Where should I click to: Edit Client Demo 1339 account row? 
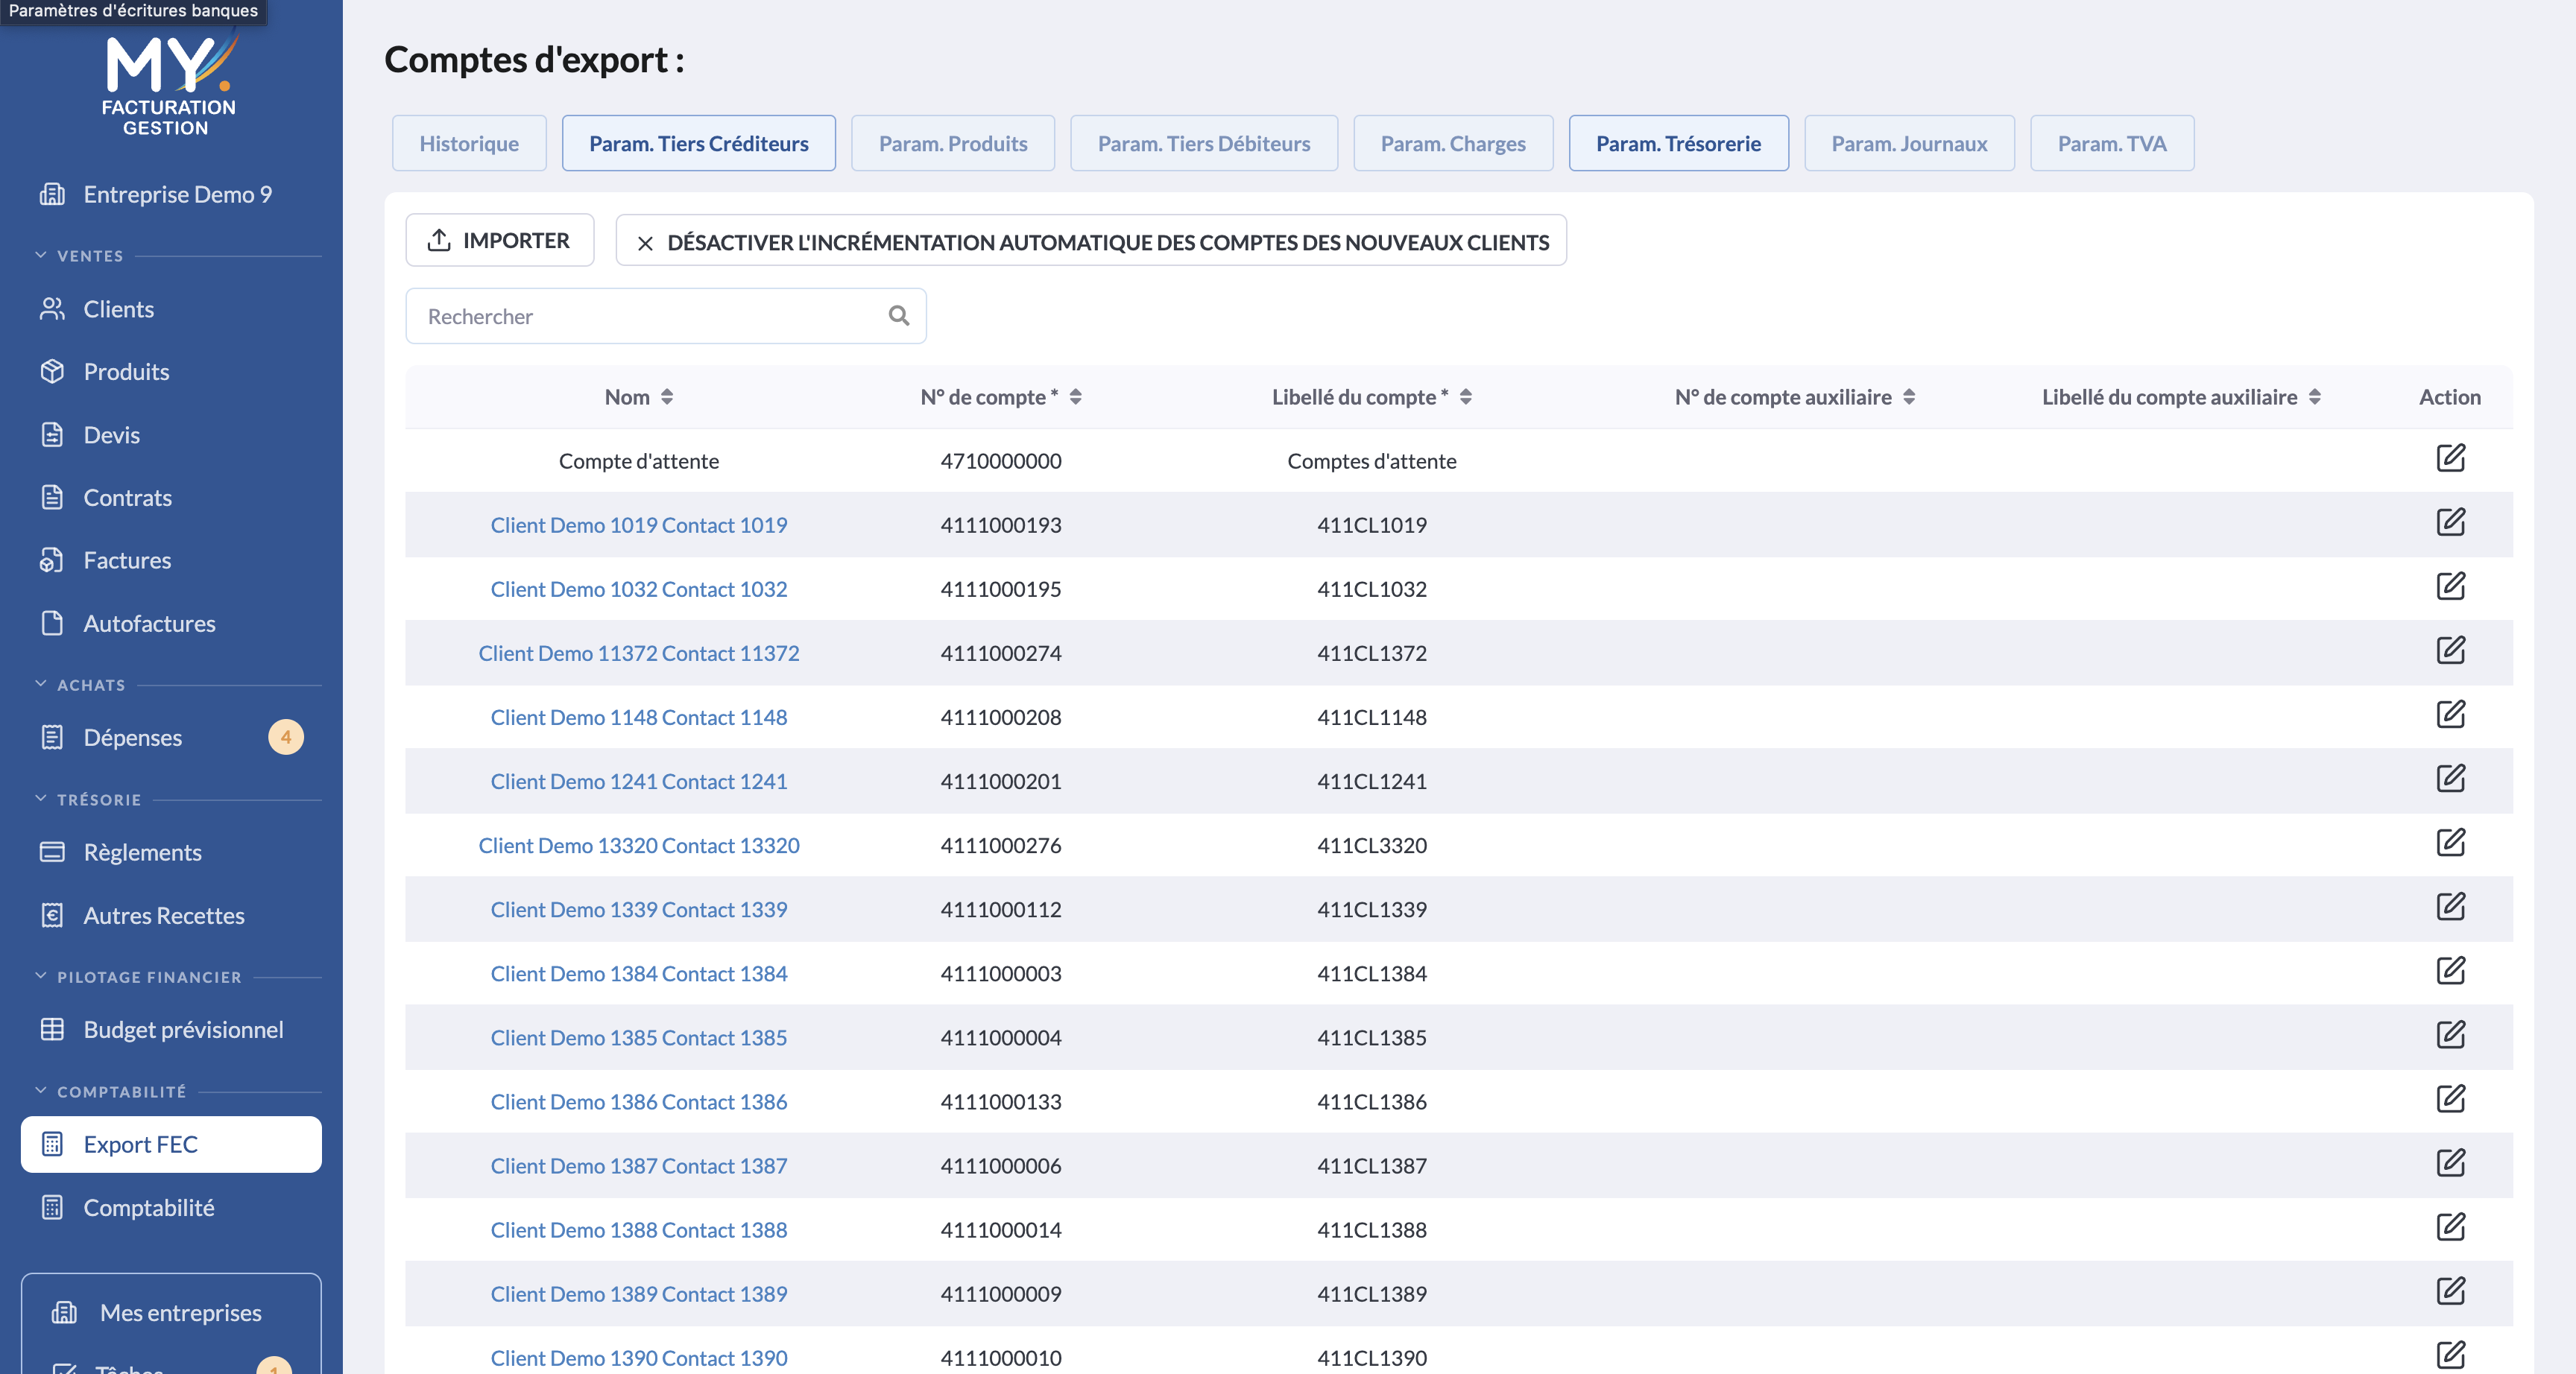coord(2450,906)
